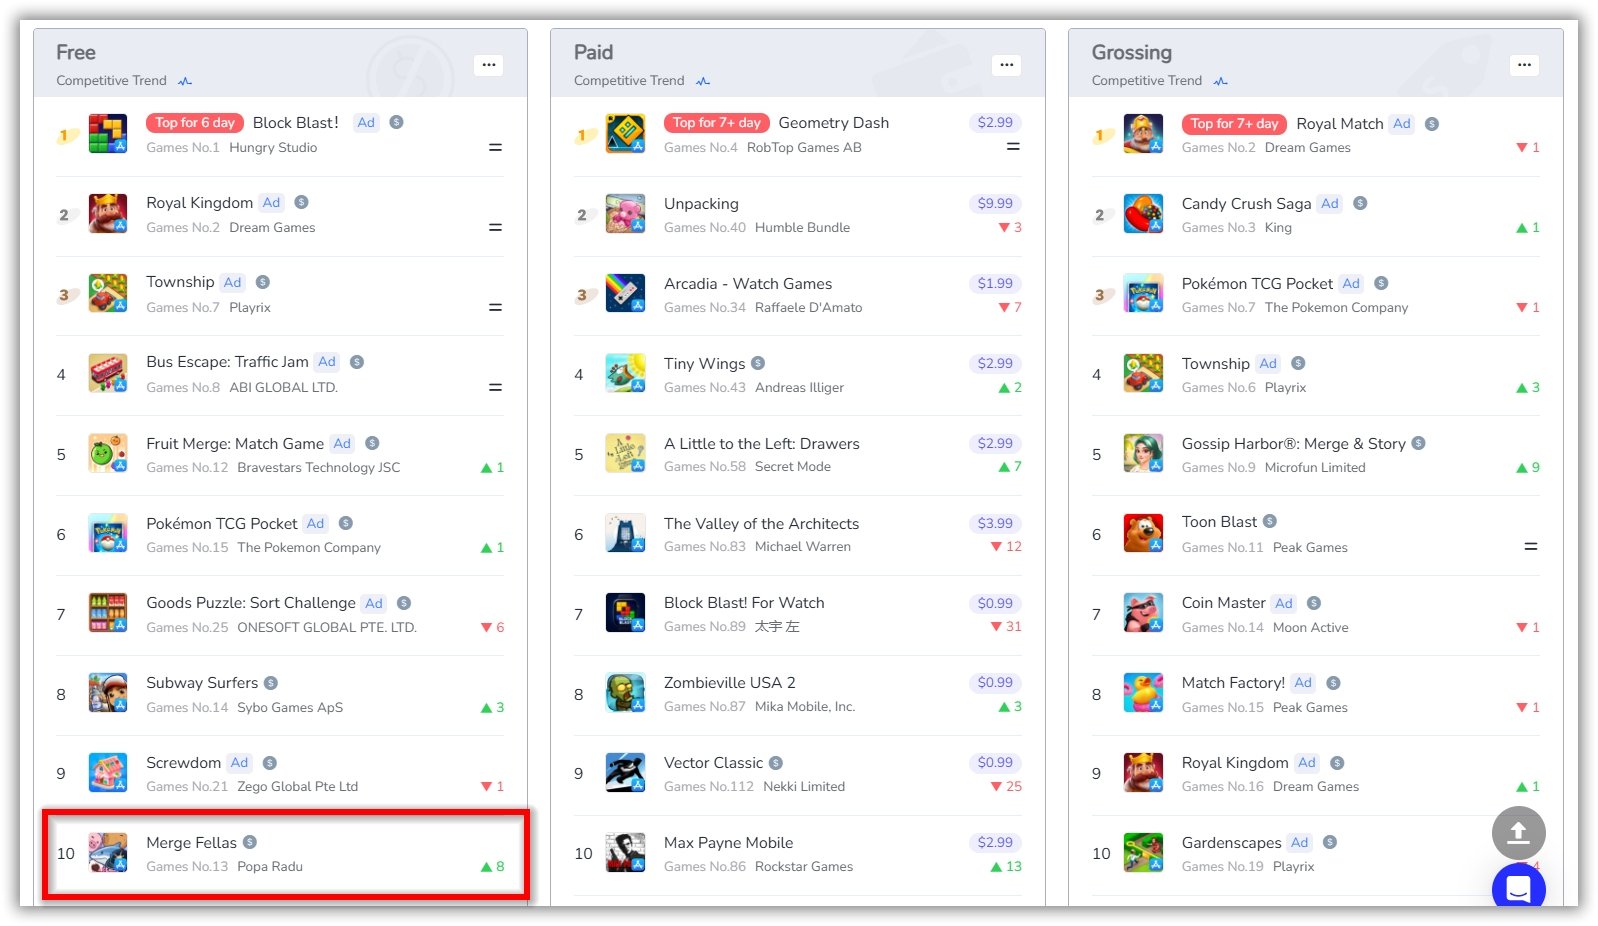
Task: Click the Match Factory! app icon
Action: [1143, 693]
